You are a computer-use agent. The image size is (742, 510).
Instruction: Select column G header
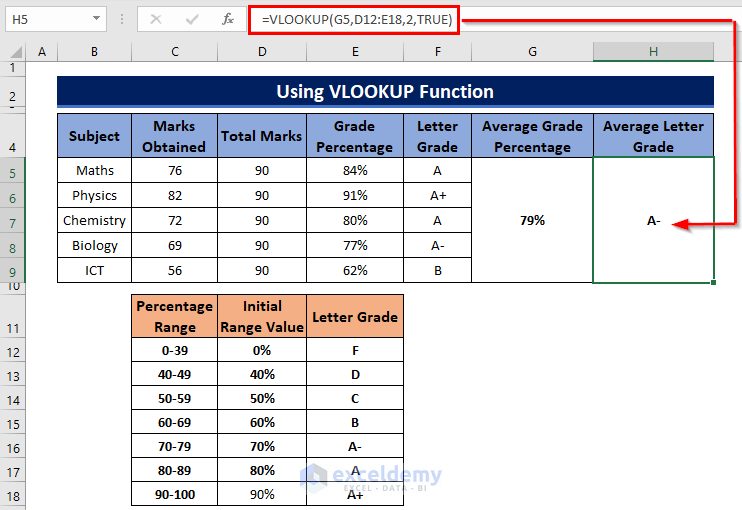click(532, 52)
